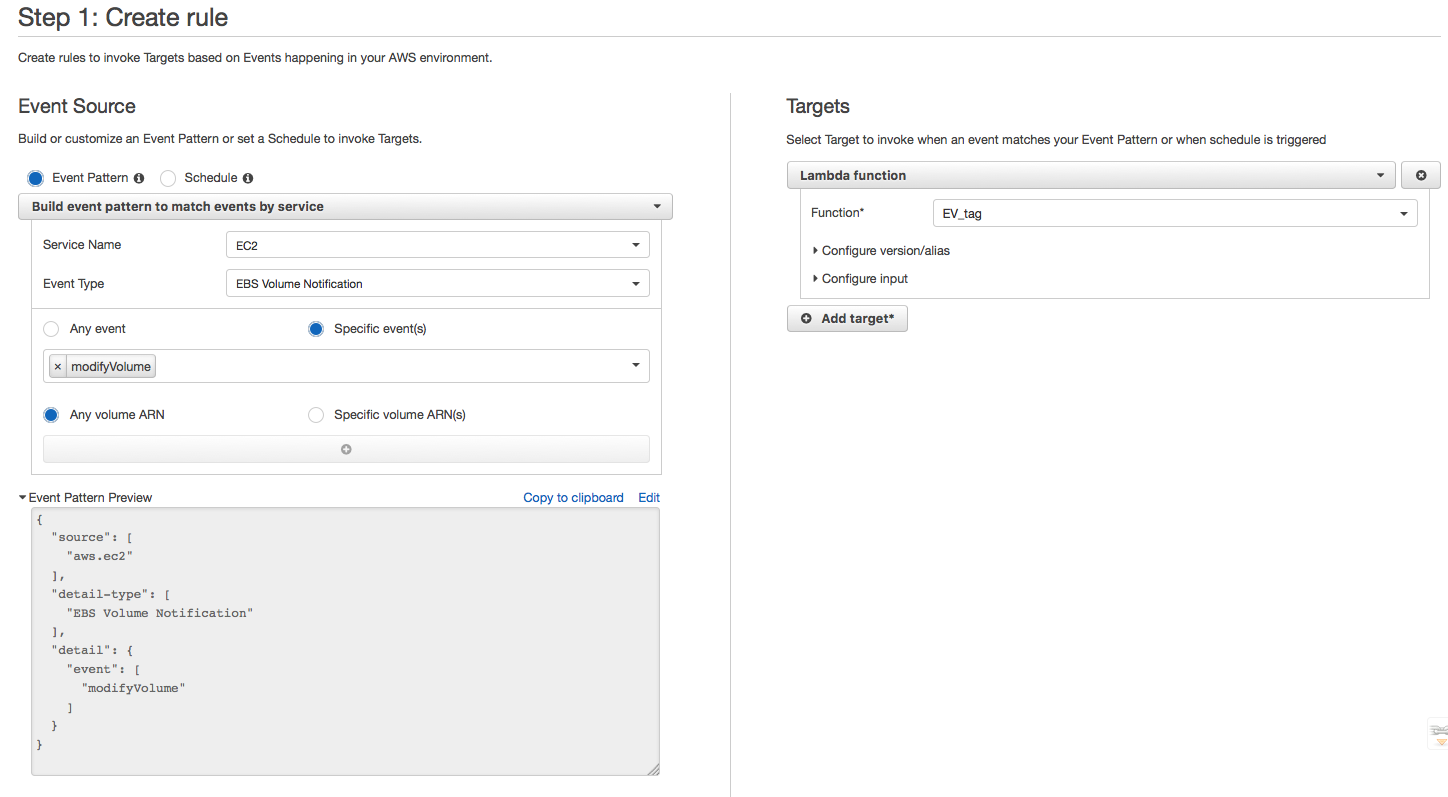The height and width of the screenshot is (797, 1448).
Task: Click the plus icon bar under volume ARN
Action: 346,449
